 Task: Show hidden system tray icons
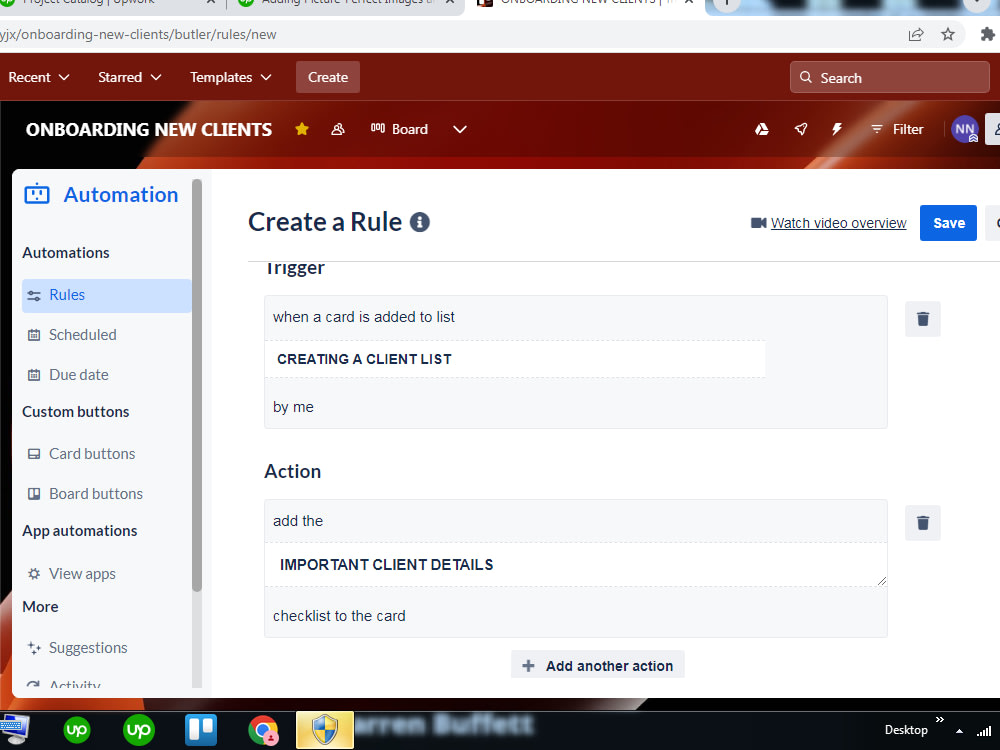959,731
